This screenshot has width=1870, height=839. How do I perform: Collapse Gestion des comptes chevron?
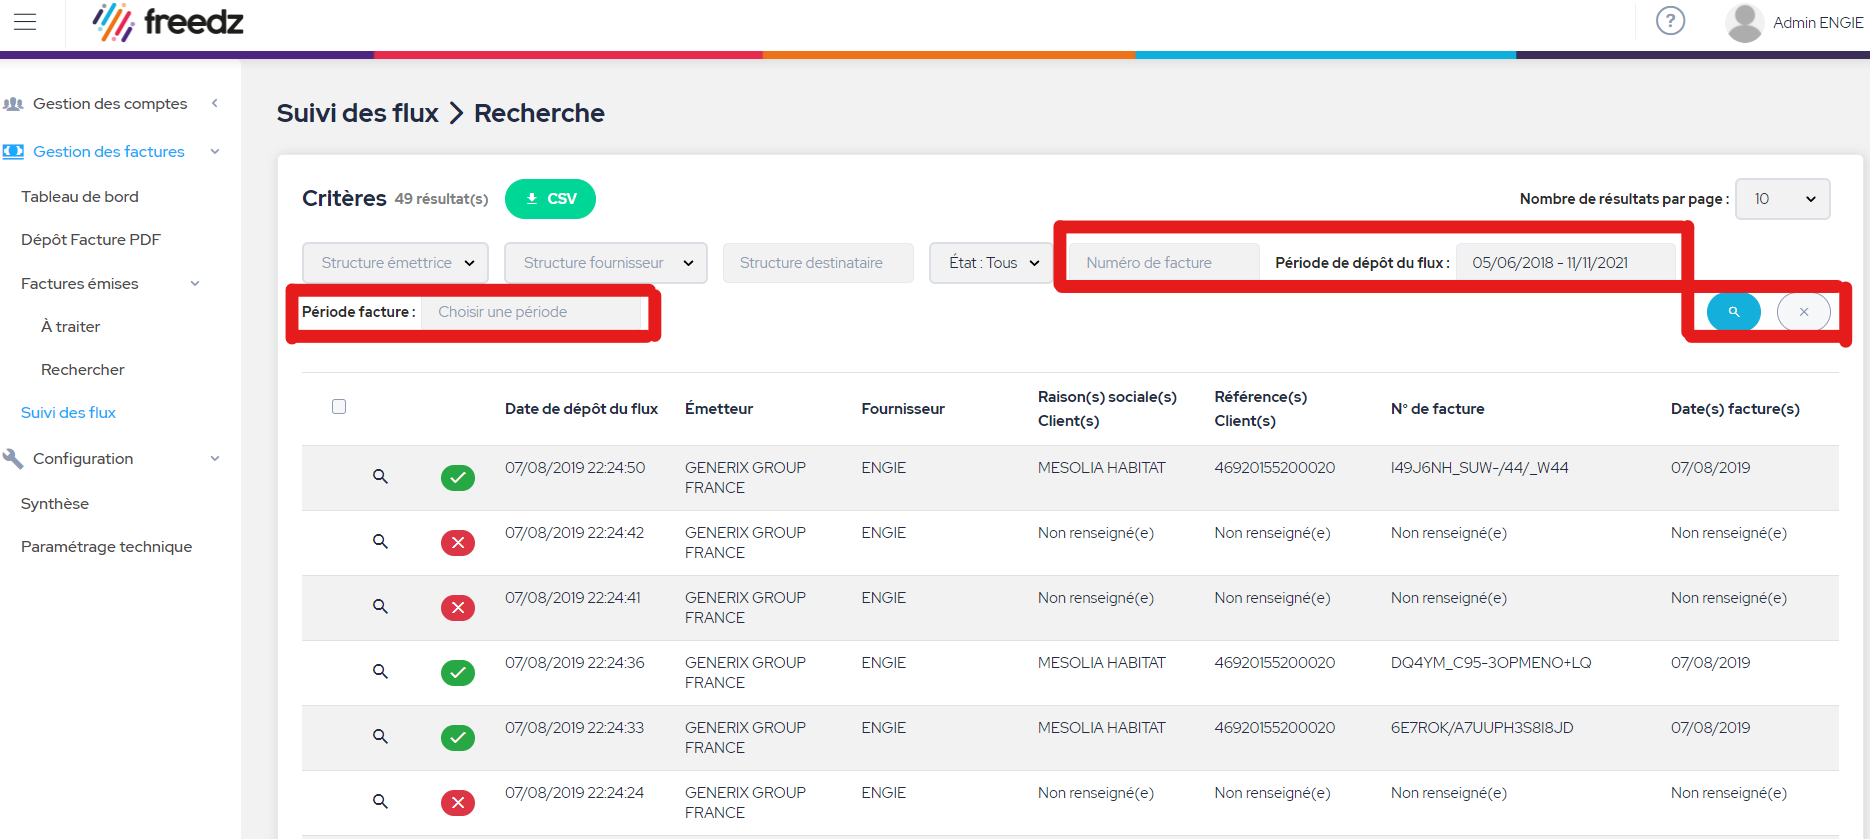215,104
